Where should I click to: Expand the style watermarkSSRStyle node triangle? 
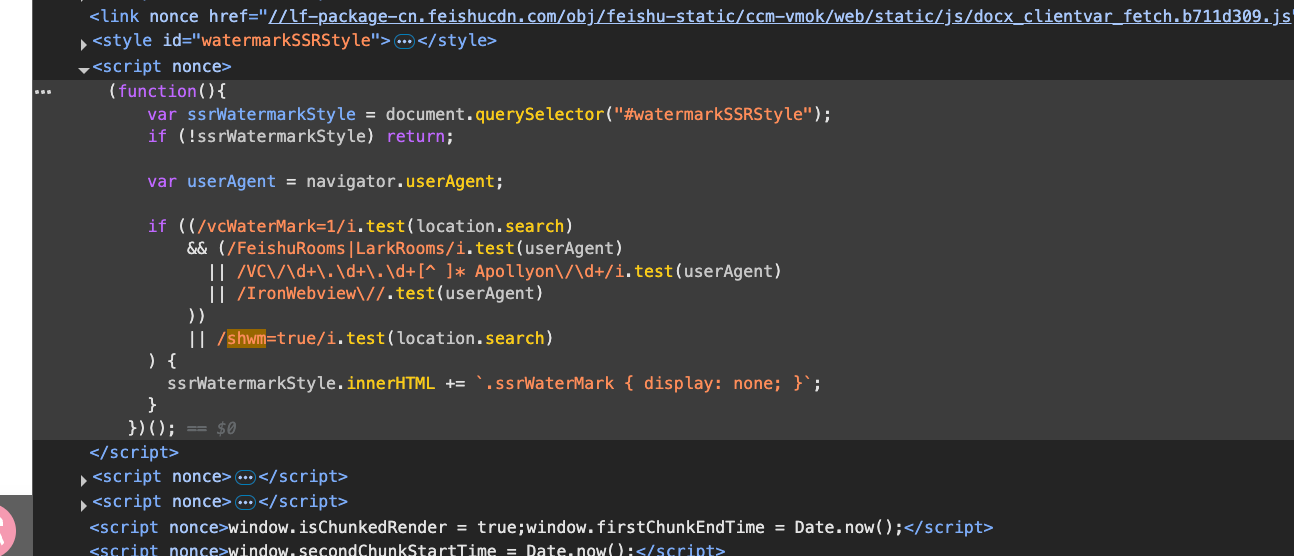tap(83, 43)
